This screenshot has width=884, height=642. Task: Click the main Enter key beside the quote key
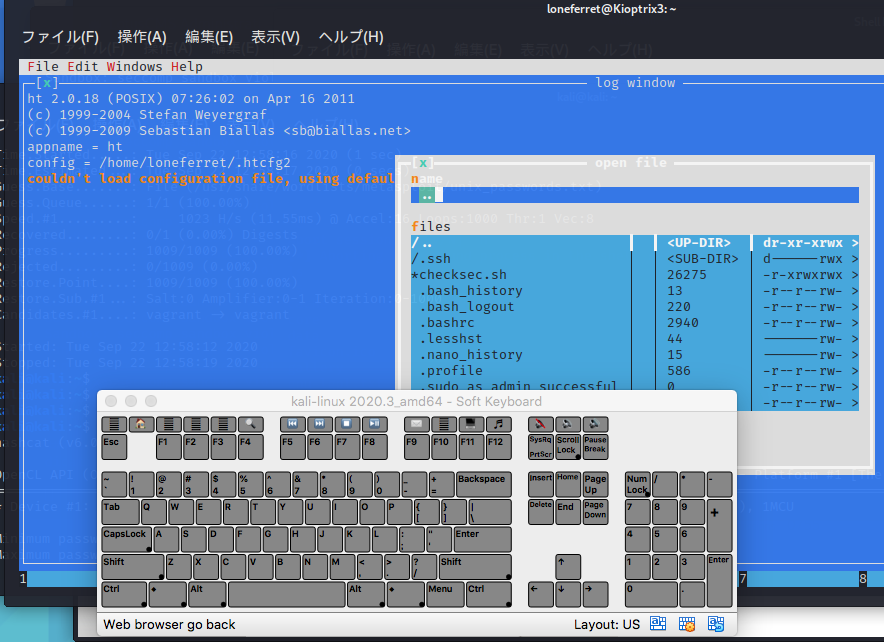pyautogui.click(x=483, y=539)
